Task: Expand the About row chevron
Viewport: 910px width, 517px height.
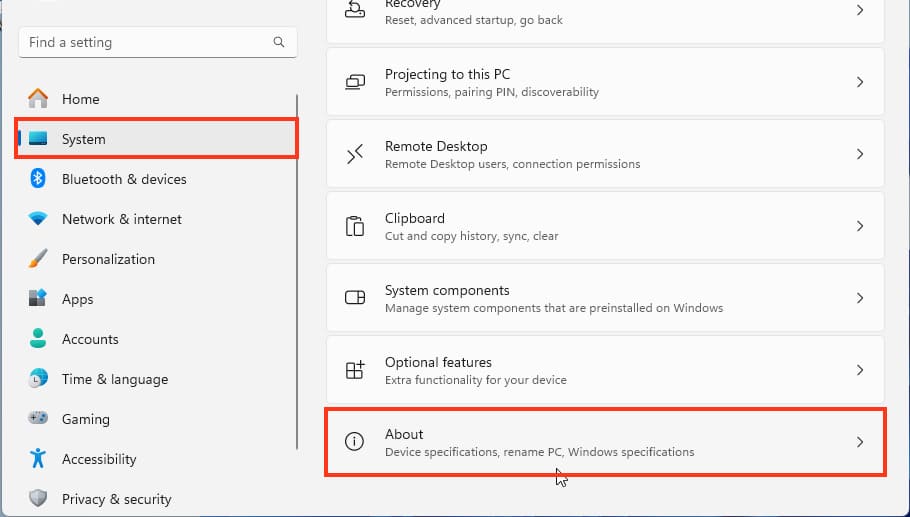Action: coord(859,442)
